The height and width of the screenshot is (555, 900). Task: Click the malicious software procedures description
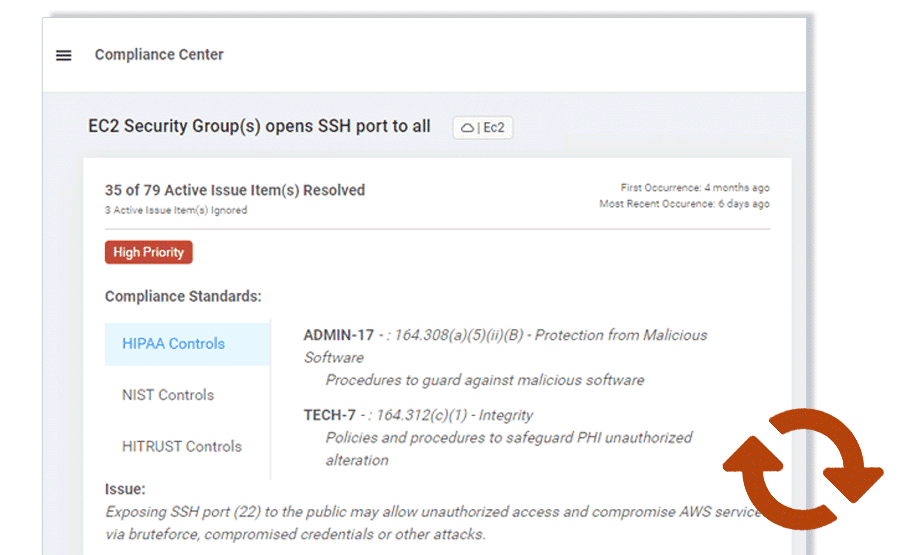[x=485, y=380]
